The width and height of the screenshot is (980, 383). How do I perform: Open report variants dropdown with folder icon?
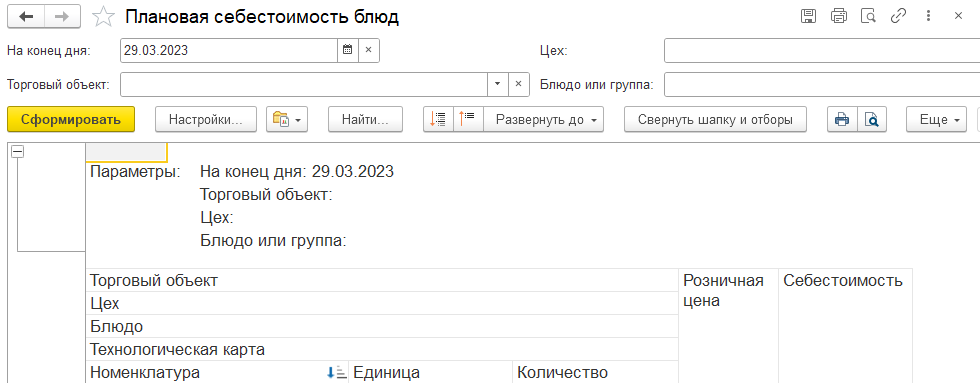(x=287, y=119)
